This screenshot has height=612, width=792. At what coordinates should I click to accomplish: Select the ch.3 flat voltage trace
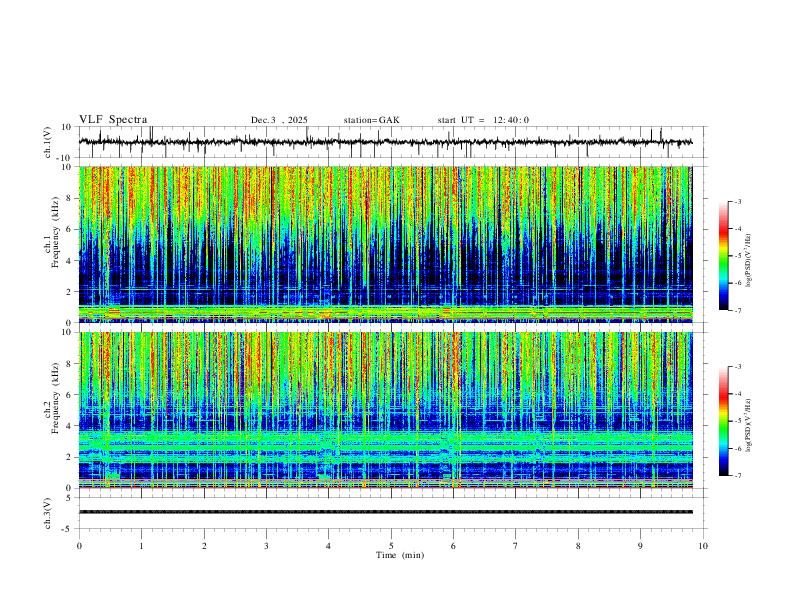386,512
